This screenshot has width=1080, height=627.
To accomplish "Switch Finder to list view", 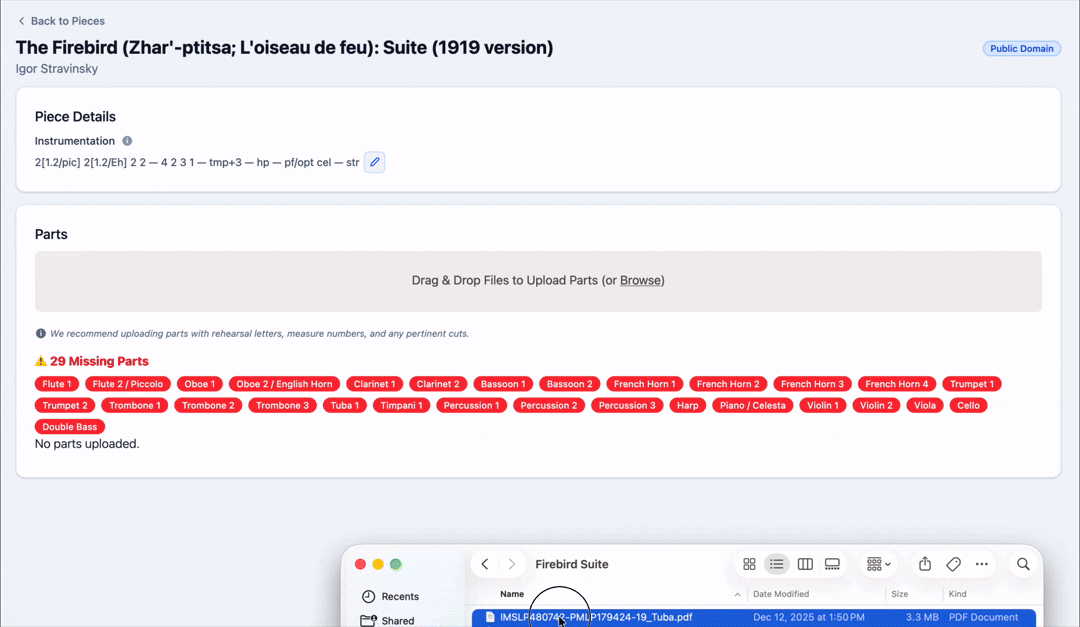I will [777, 564].
